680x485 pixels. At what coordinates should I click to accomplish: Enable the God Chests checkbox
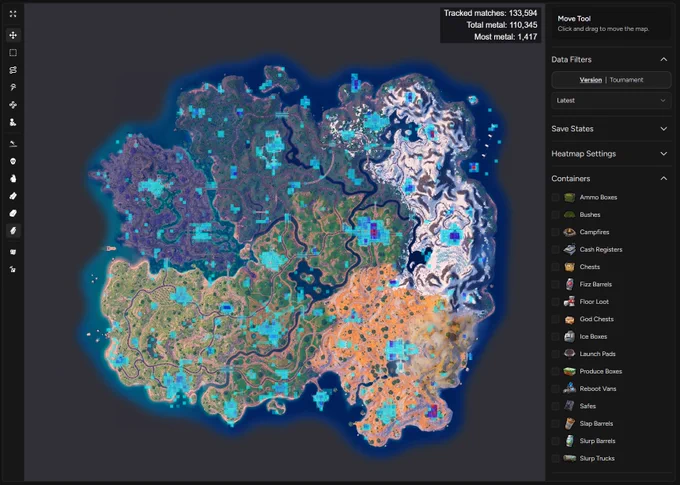pos(555,319)
